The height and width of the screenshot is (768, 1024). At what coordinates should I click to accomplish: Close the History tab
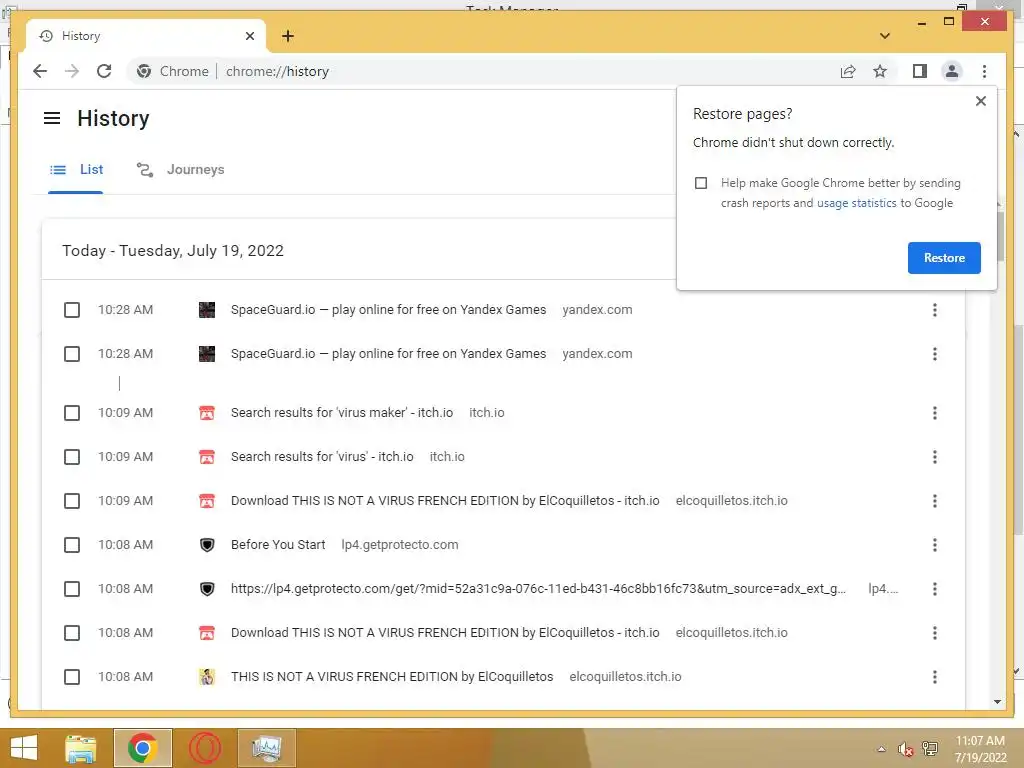(249, 36)
